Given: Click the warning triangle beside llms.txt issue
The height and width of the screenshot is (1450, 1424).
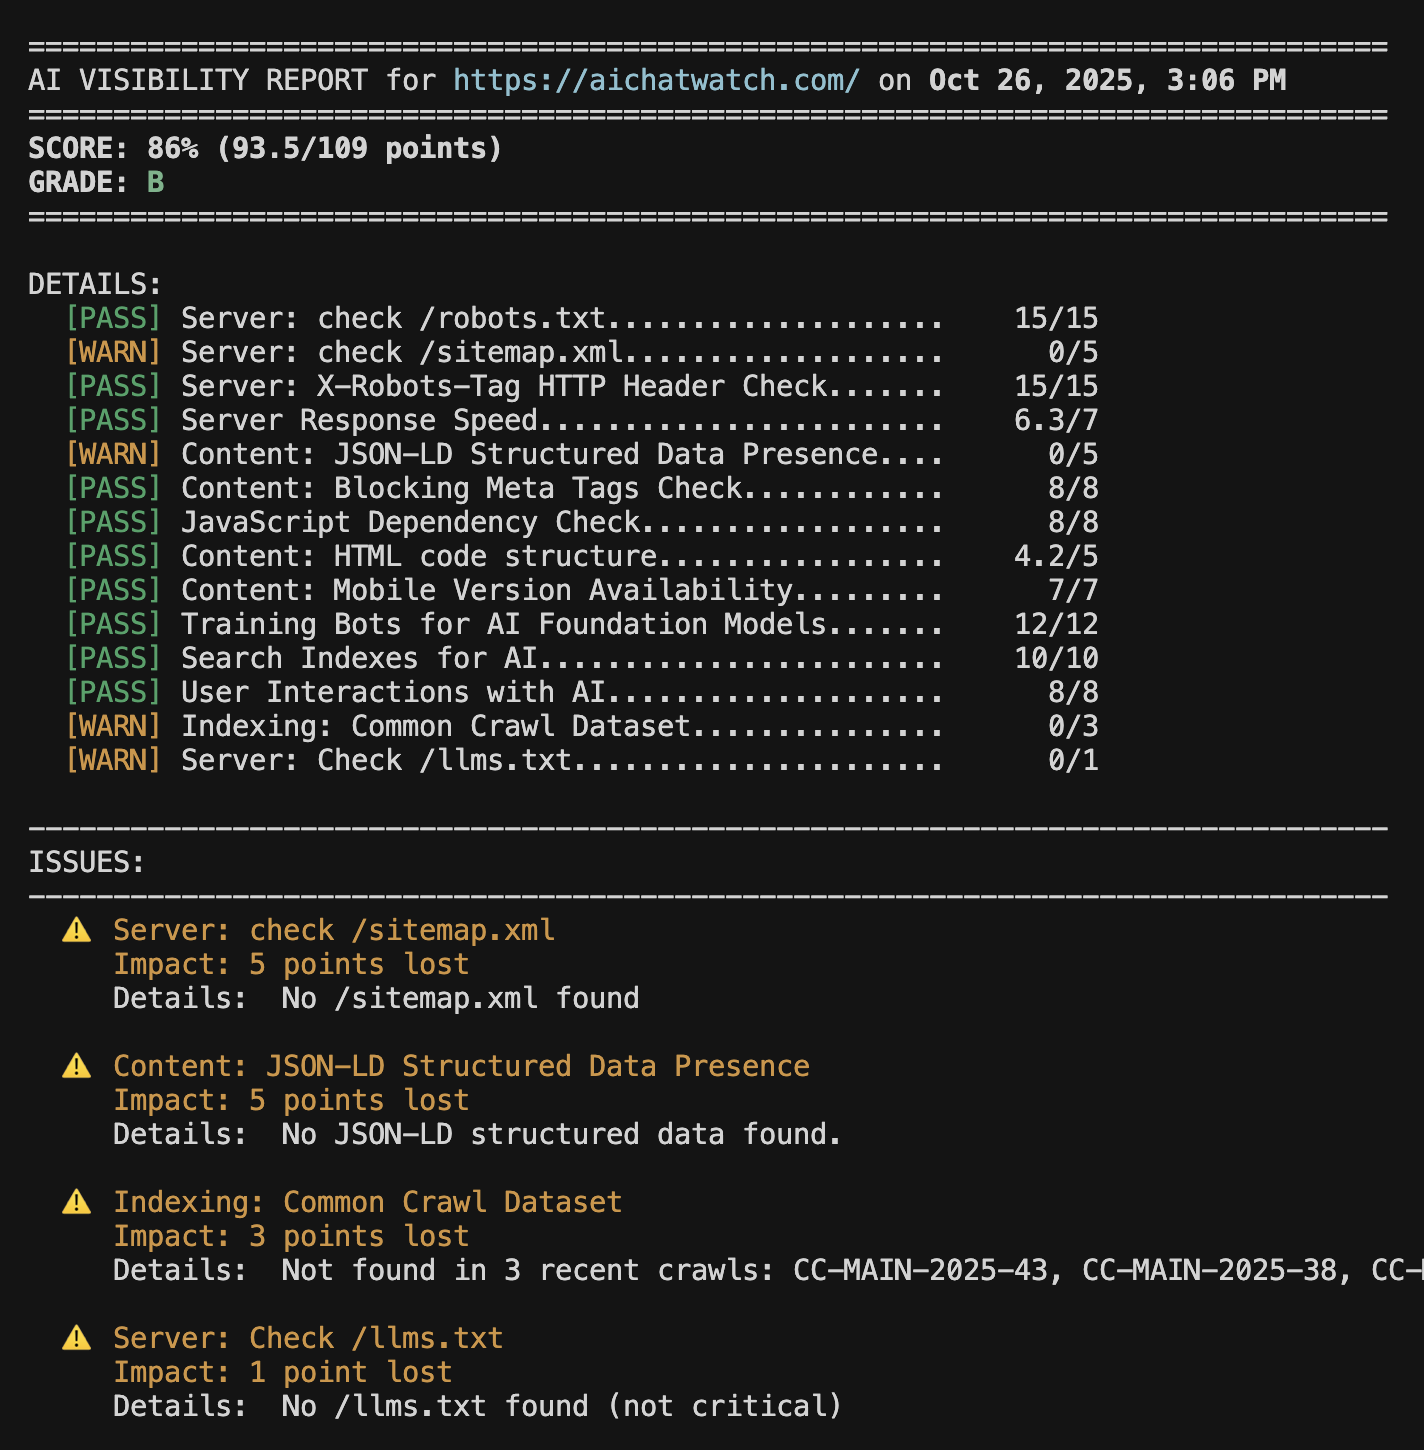Looking at the screenshot, I should coord(77,1337).
